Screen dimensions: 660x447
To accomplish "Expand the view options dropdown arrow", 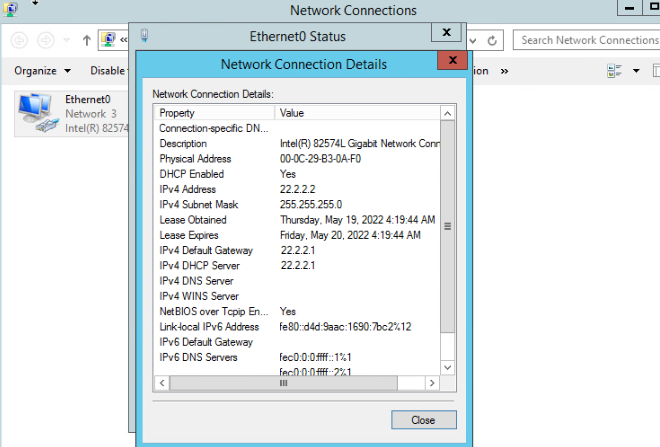I will coord(636,71).
